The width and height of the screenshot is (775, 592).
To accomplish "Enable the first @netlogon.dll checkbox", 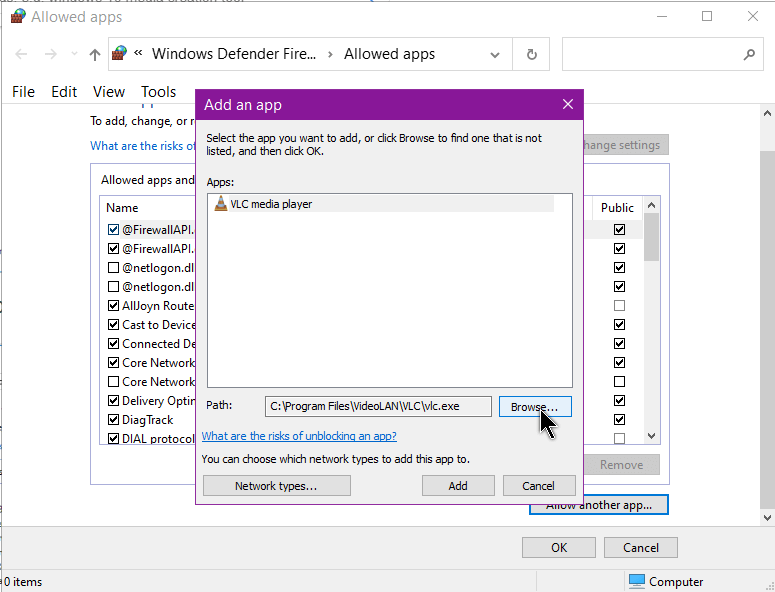I will pos(113,268).
